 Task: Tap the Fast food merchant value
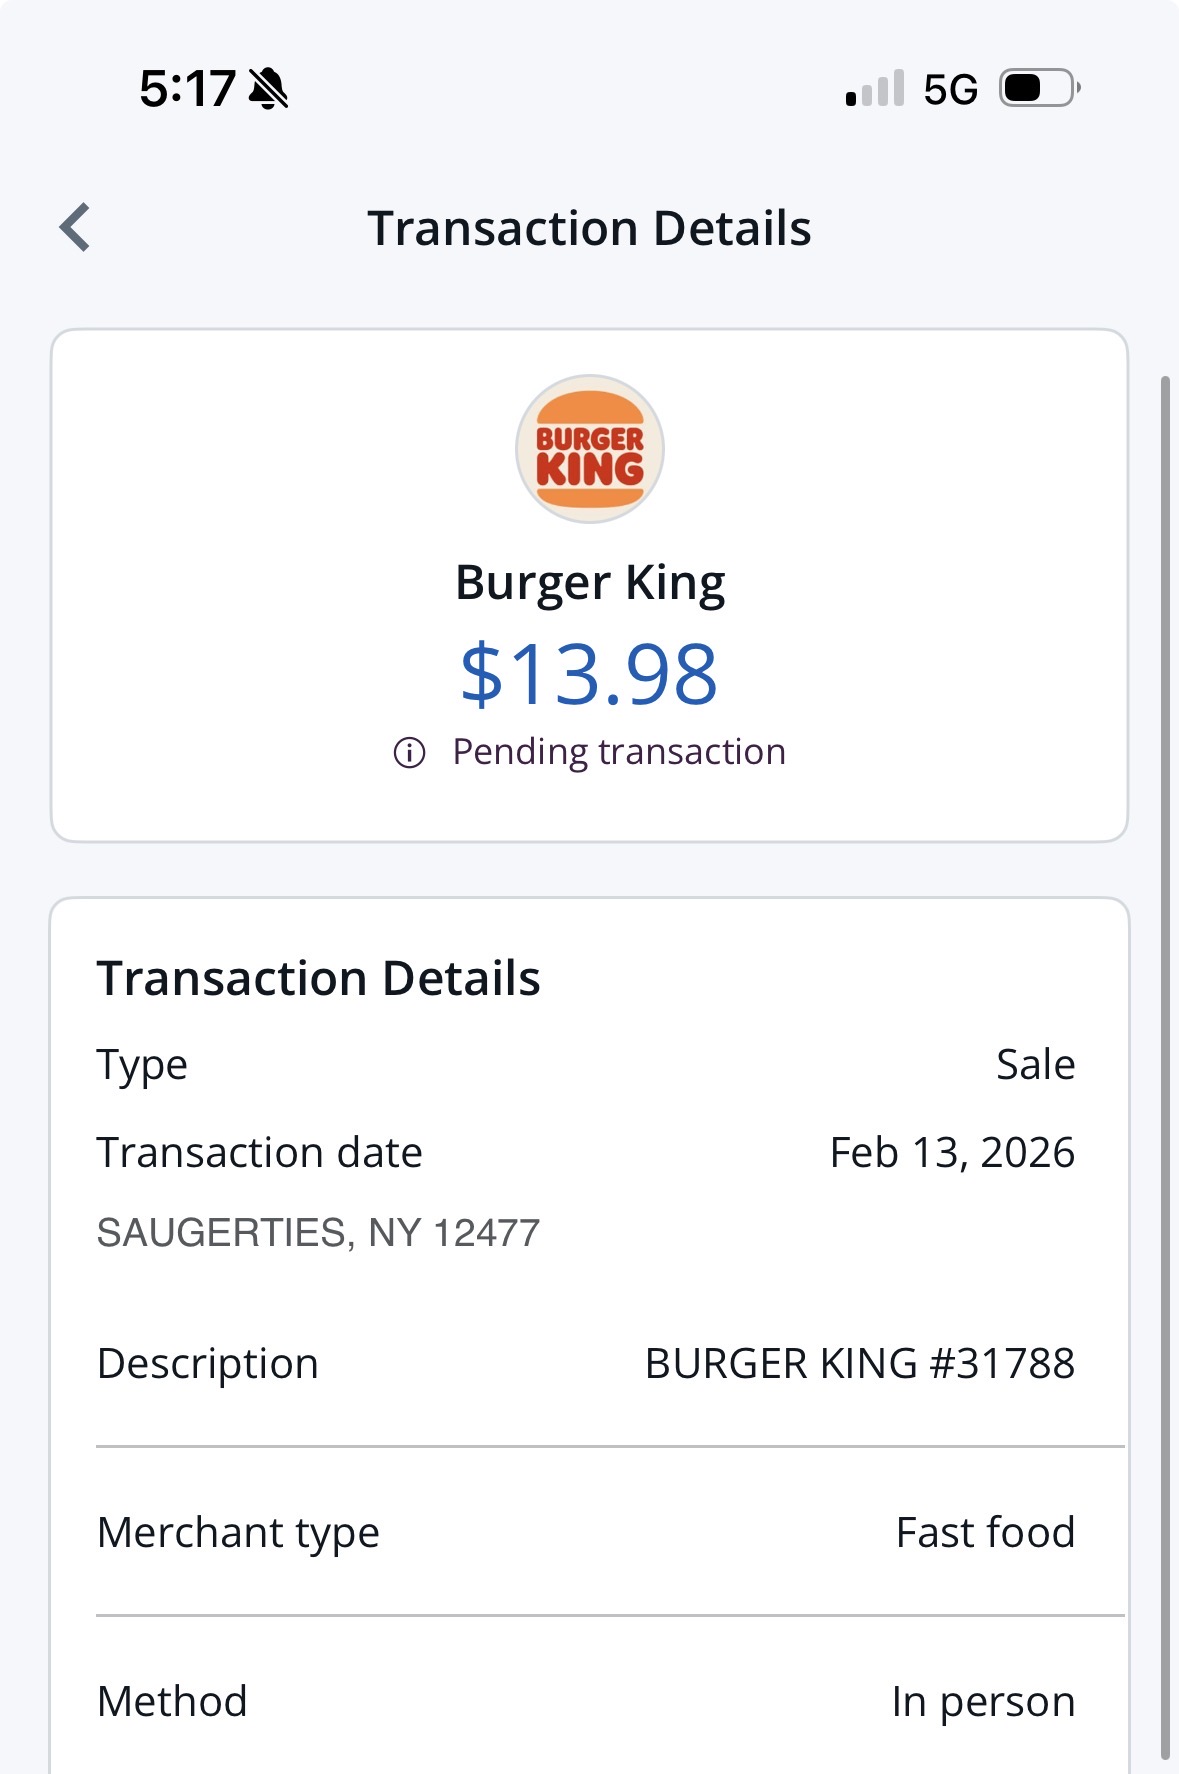pos(985,1533)
